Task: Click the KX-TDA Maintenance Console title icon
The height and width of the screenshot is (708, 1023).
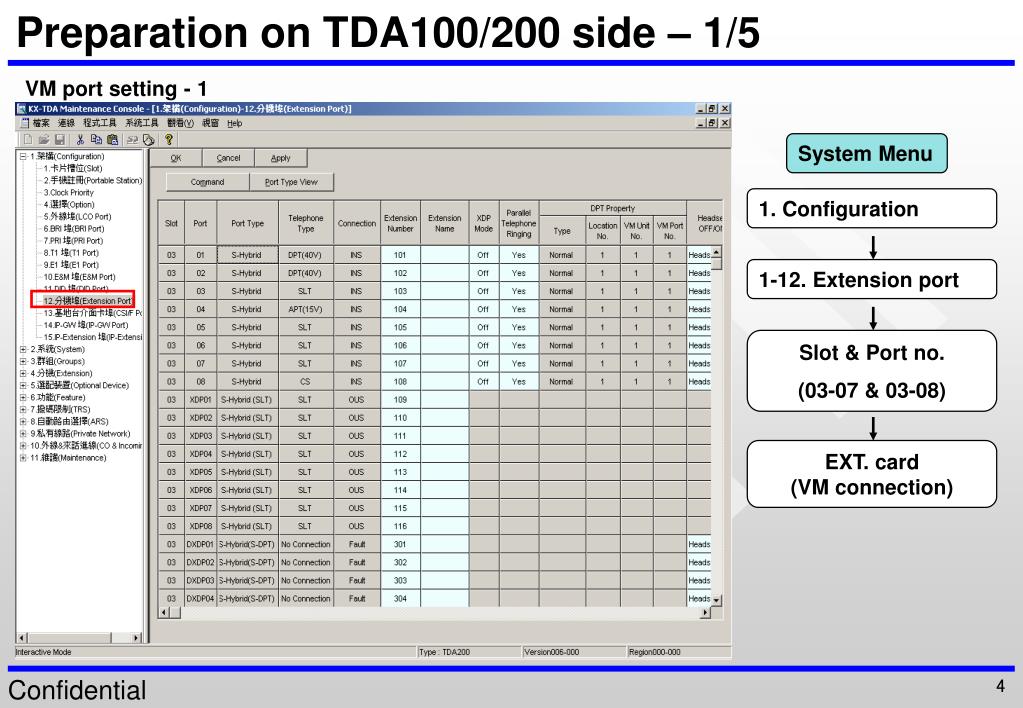Action: click(x=22, y=108)
